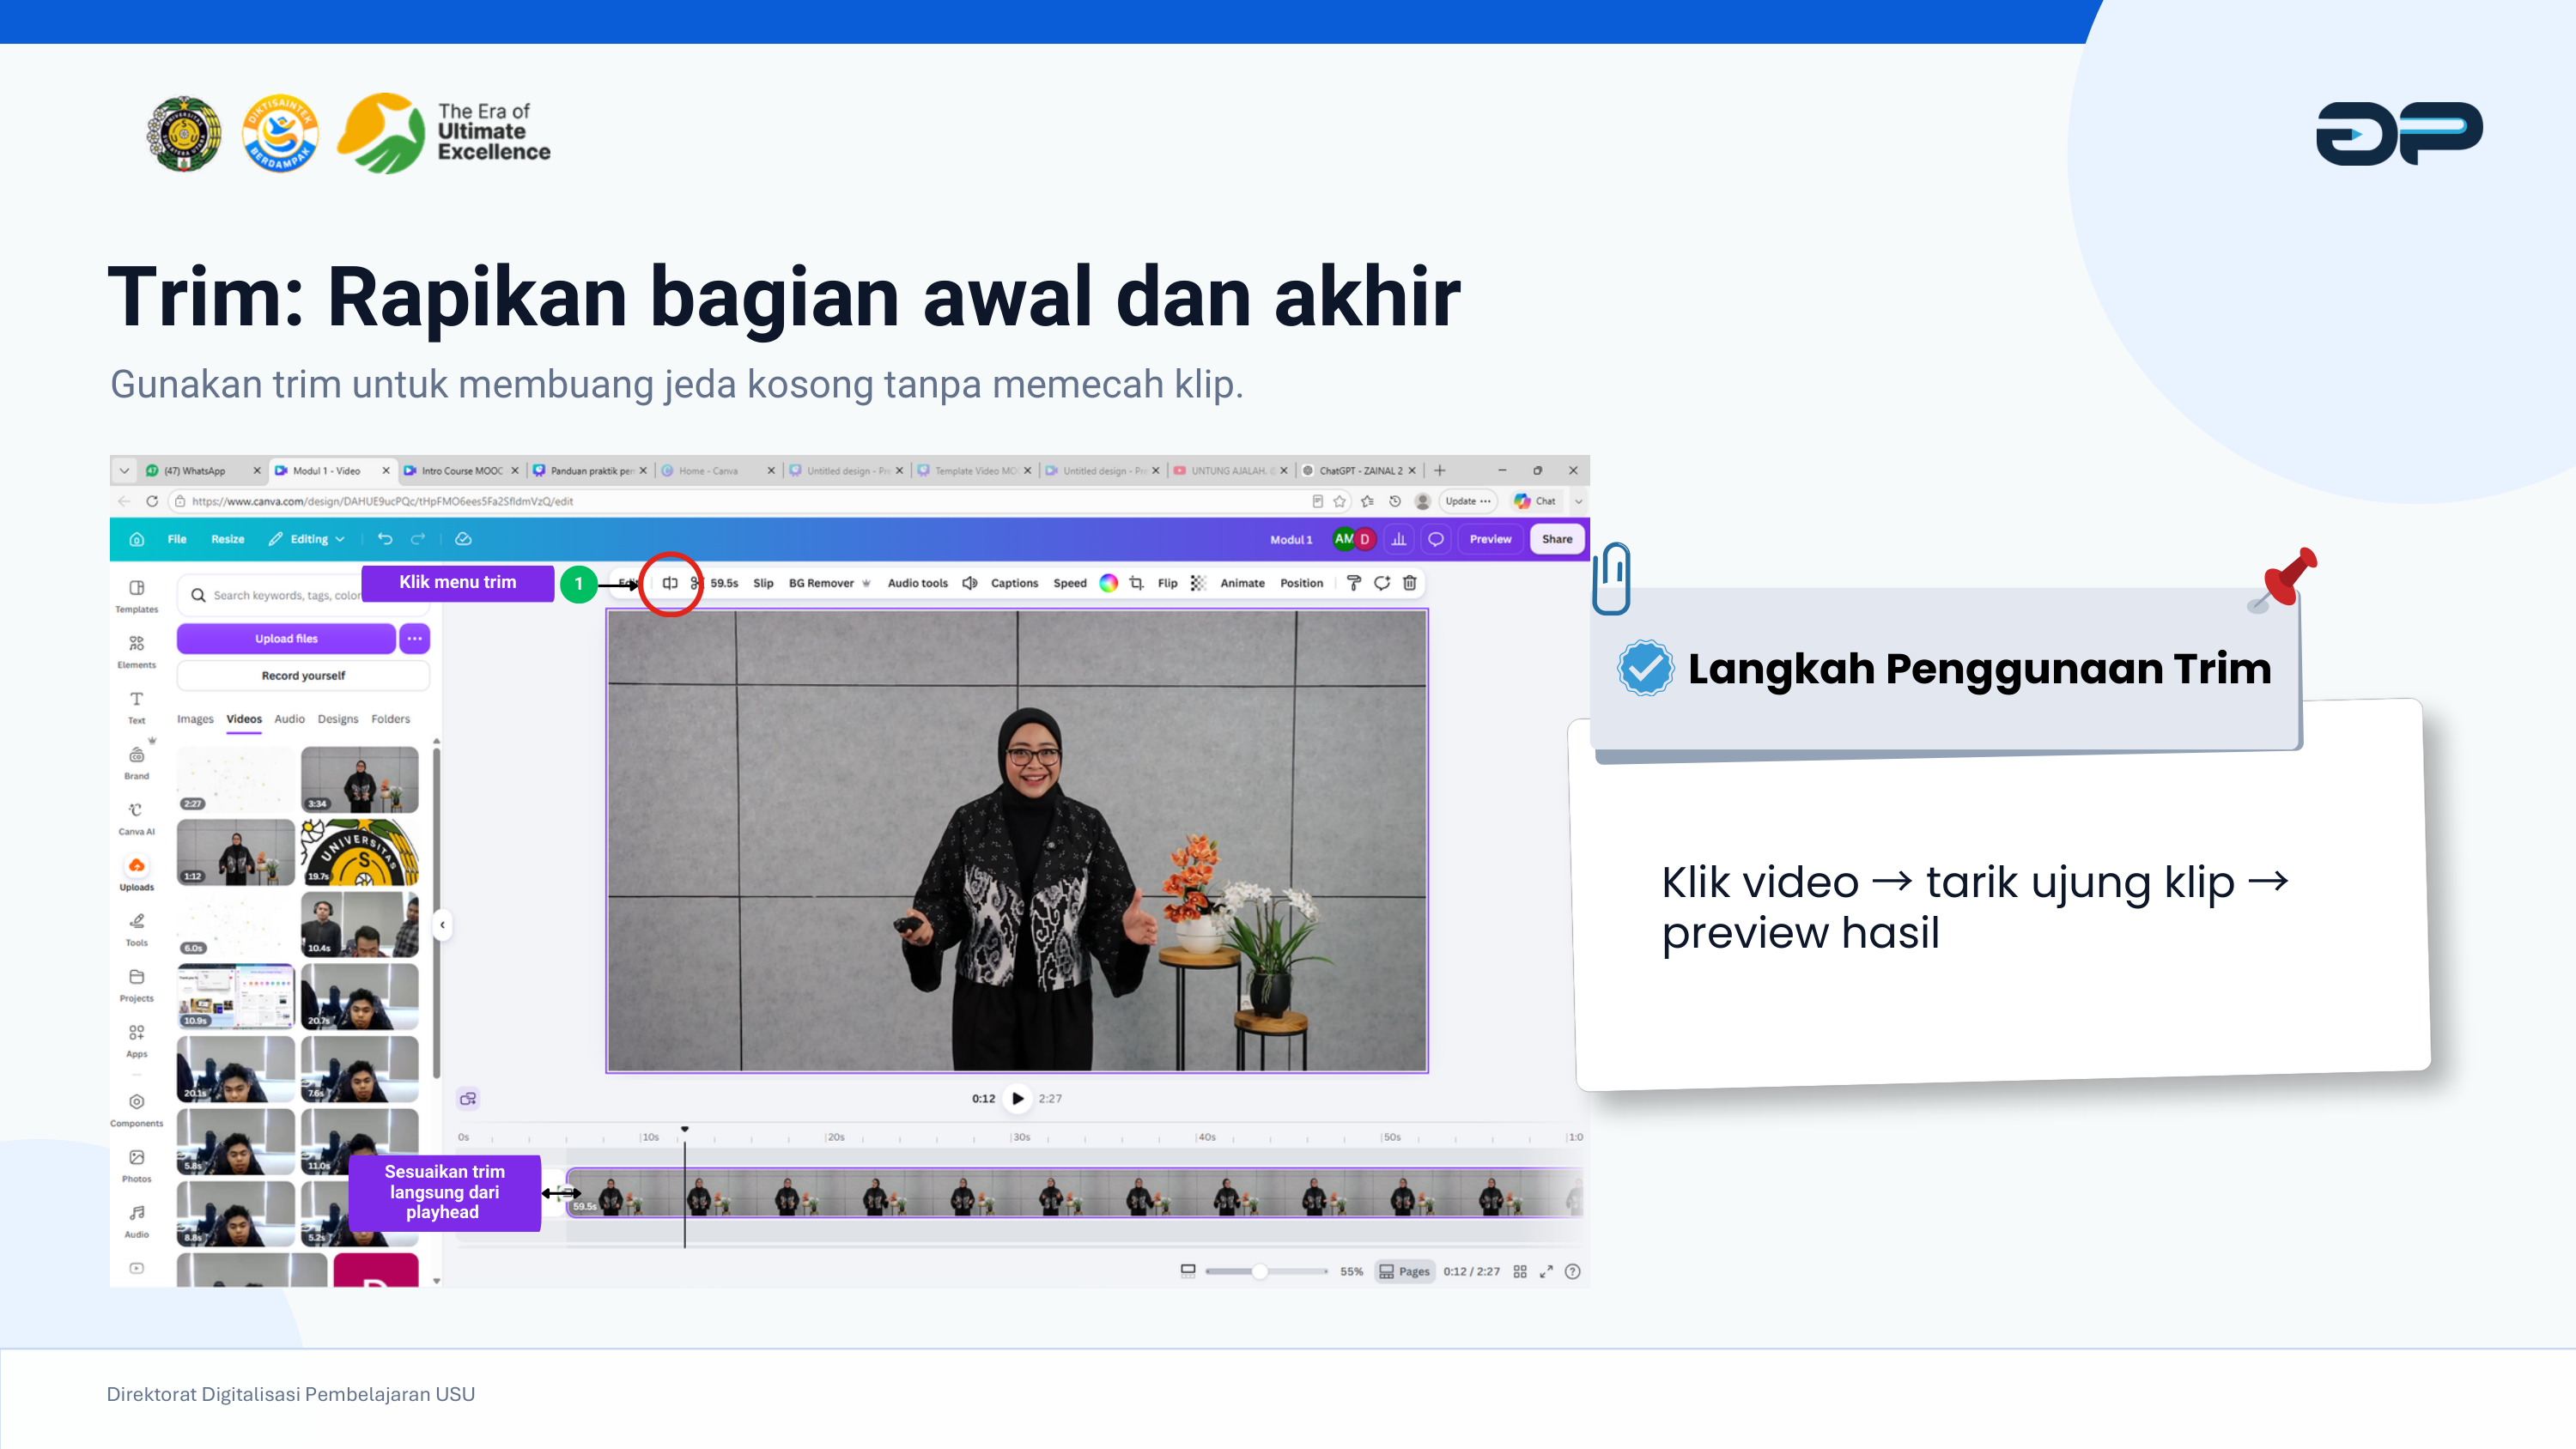
Task: Play the video with the play button
Action: (x=1017, y=1098)
